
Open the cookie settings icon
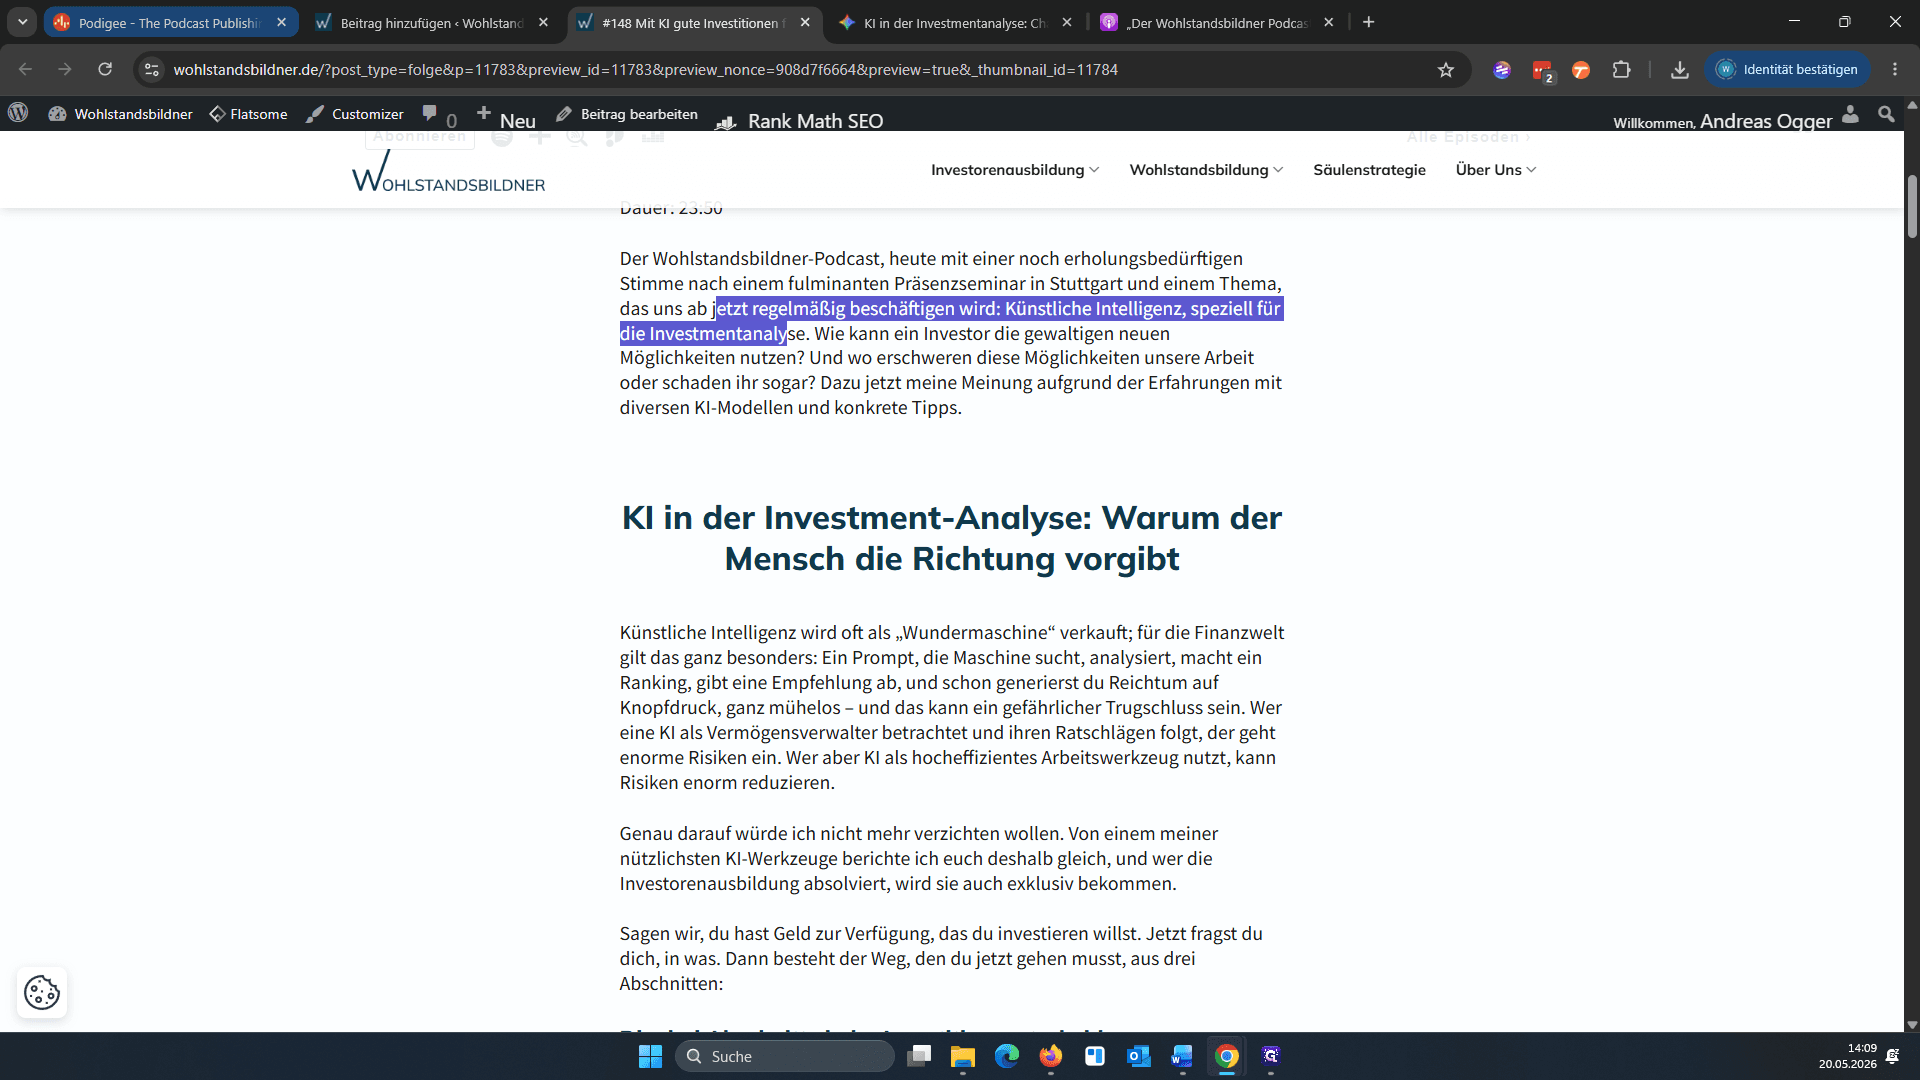point(42,992)
